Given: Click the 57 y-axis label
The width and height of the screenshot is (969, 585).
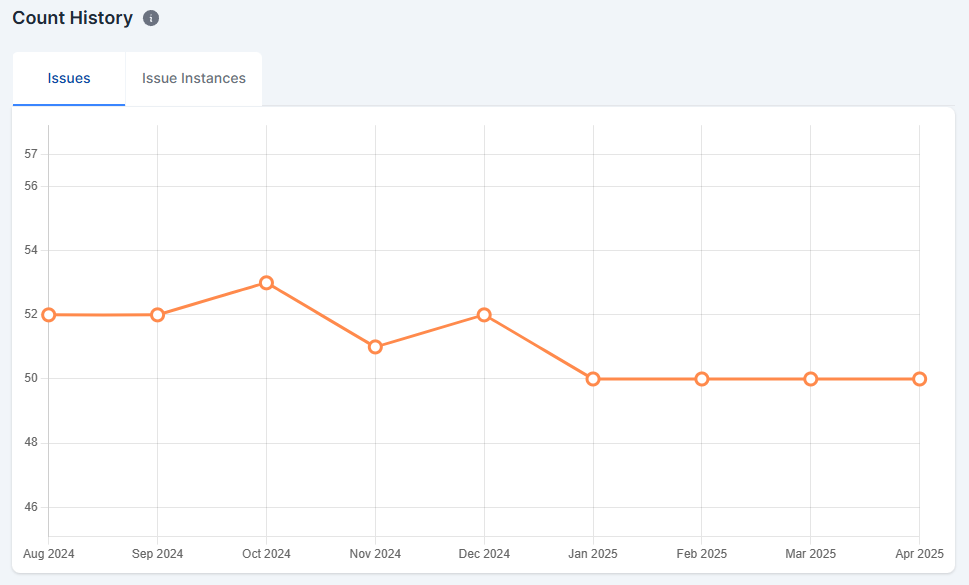Looking at the screenshot, I should (31, 154).
